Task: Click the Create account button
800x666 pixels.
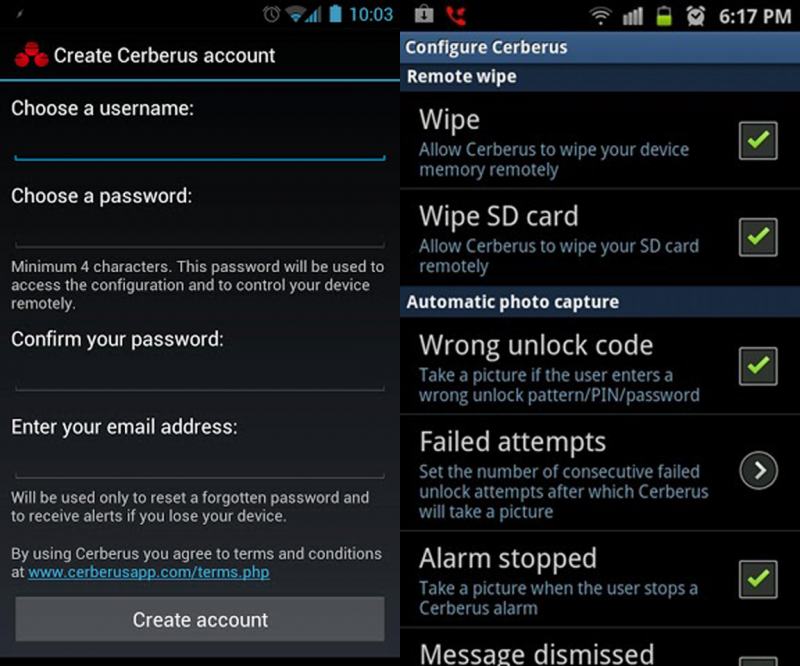Action: coord(200,619)
